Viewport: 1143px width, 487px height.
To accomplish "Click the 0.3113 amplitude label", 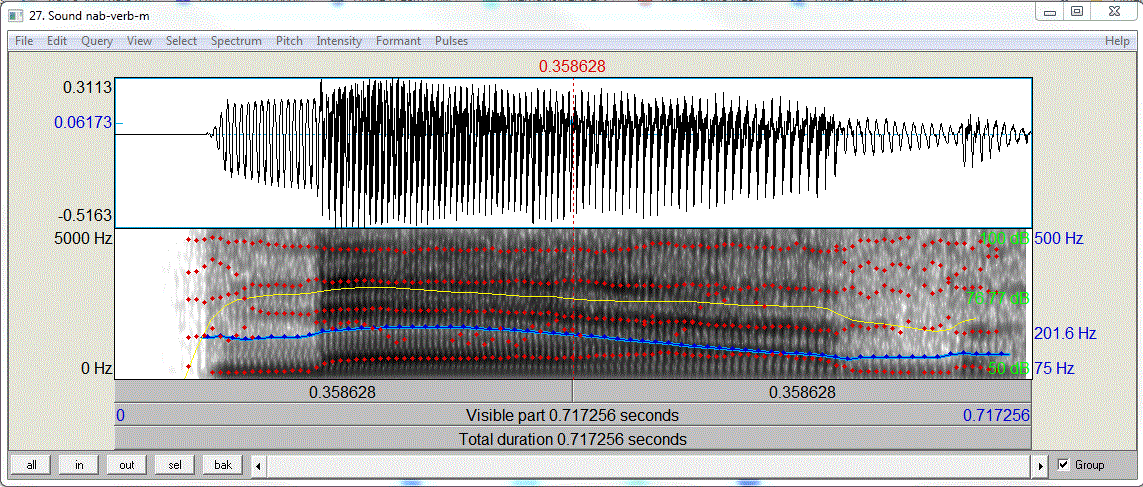I will [x=87, y=88].
